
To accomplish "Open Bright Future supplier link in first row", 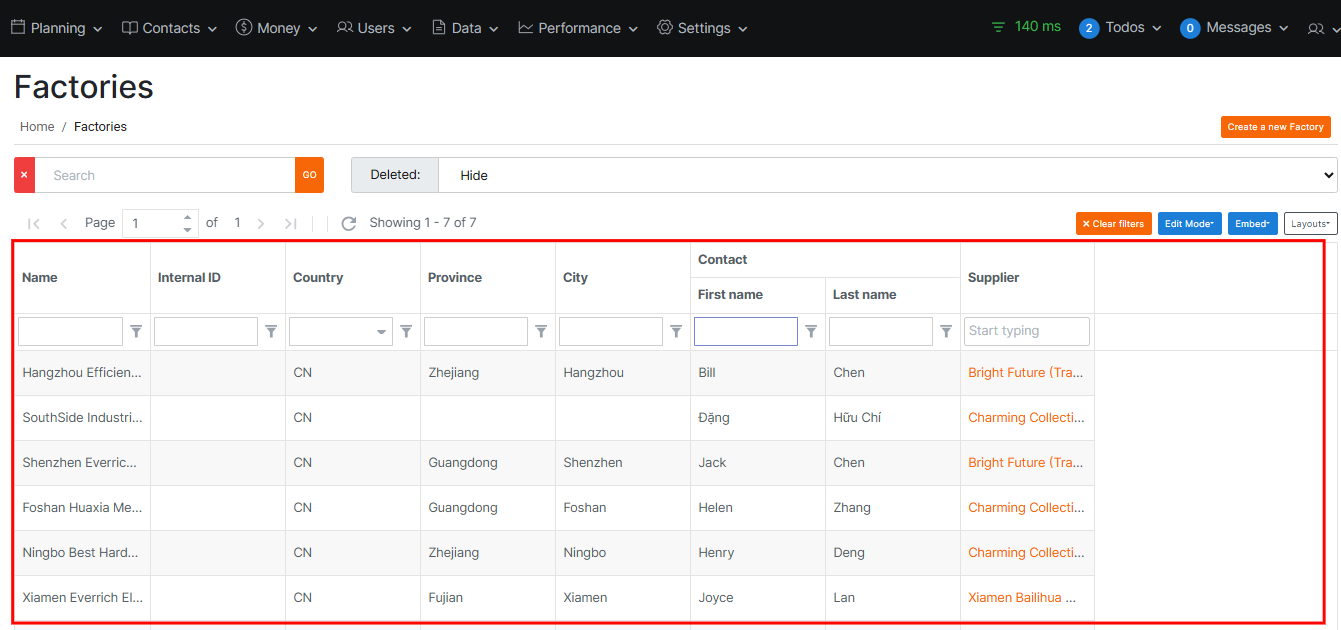I will 1025,373.
